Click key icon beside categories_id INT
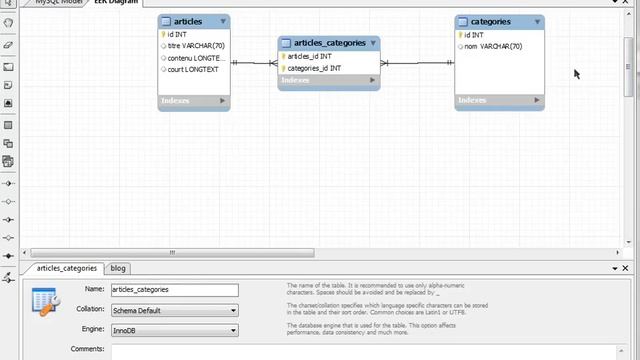640x360 pixels. click(283, 69)
